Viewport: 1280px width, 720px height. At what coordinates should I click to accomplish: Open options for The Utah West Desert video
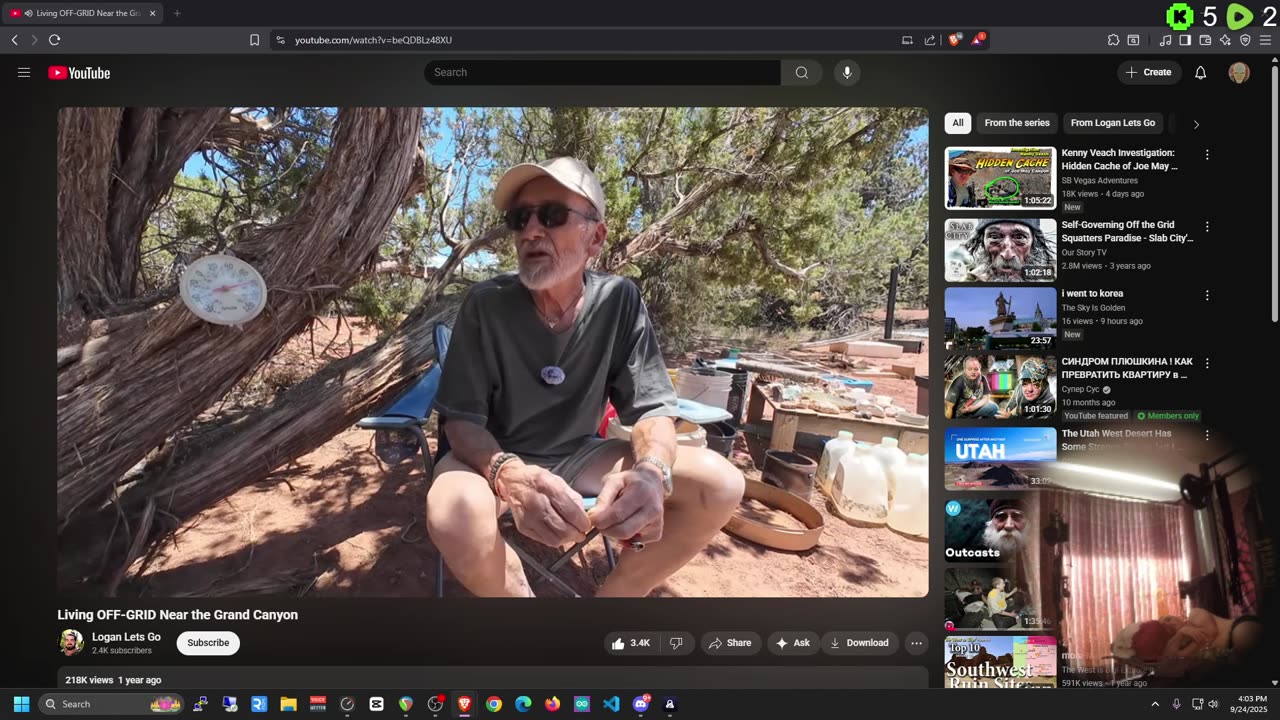coord(1207,436)
